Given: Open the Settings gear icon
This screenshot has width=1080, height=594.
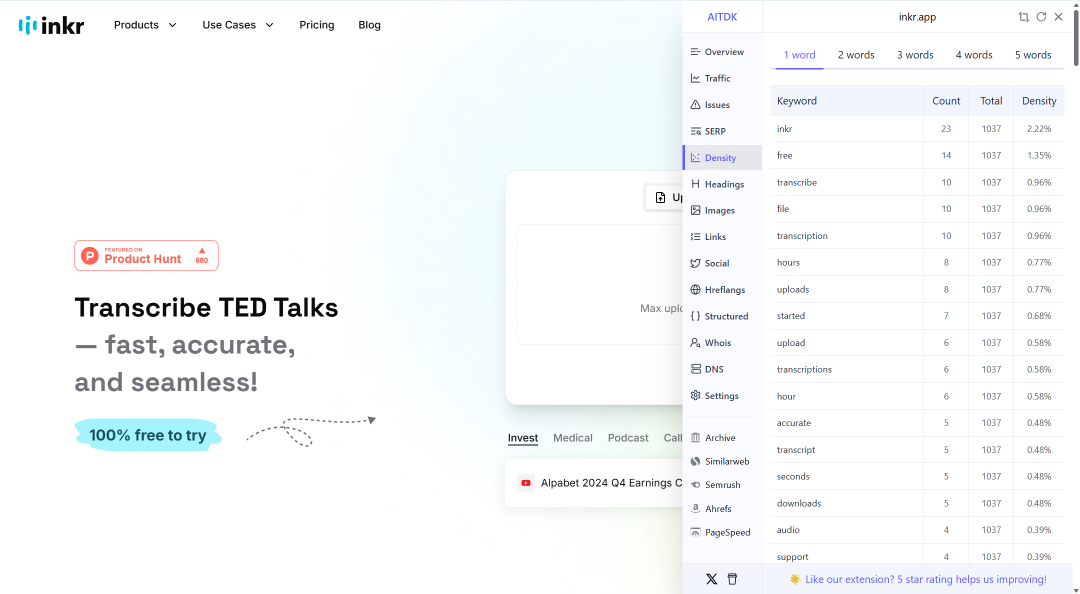Looking at the screenshot, I should click(x=696, y=396).
